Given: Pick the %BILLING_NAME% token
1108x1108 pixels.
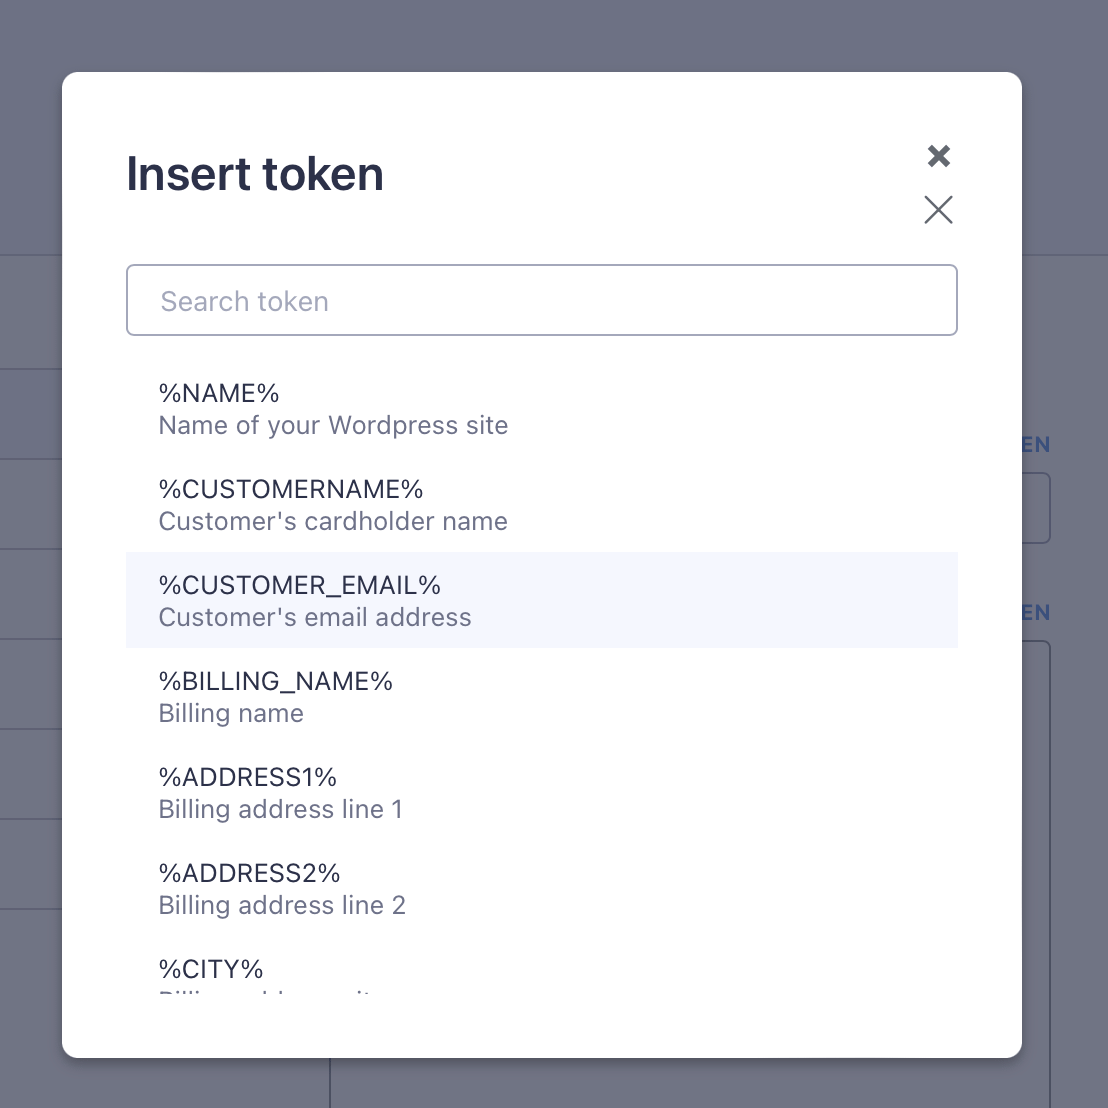Looking at the screenshot, I should (276, 681).
